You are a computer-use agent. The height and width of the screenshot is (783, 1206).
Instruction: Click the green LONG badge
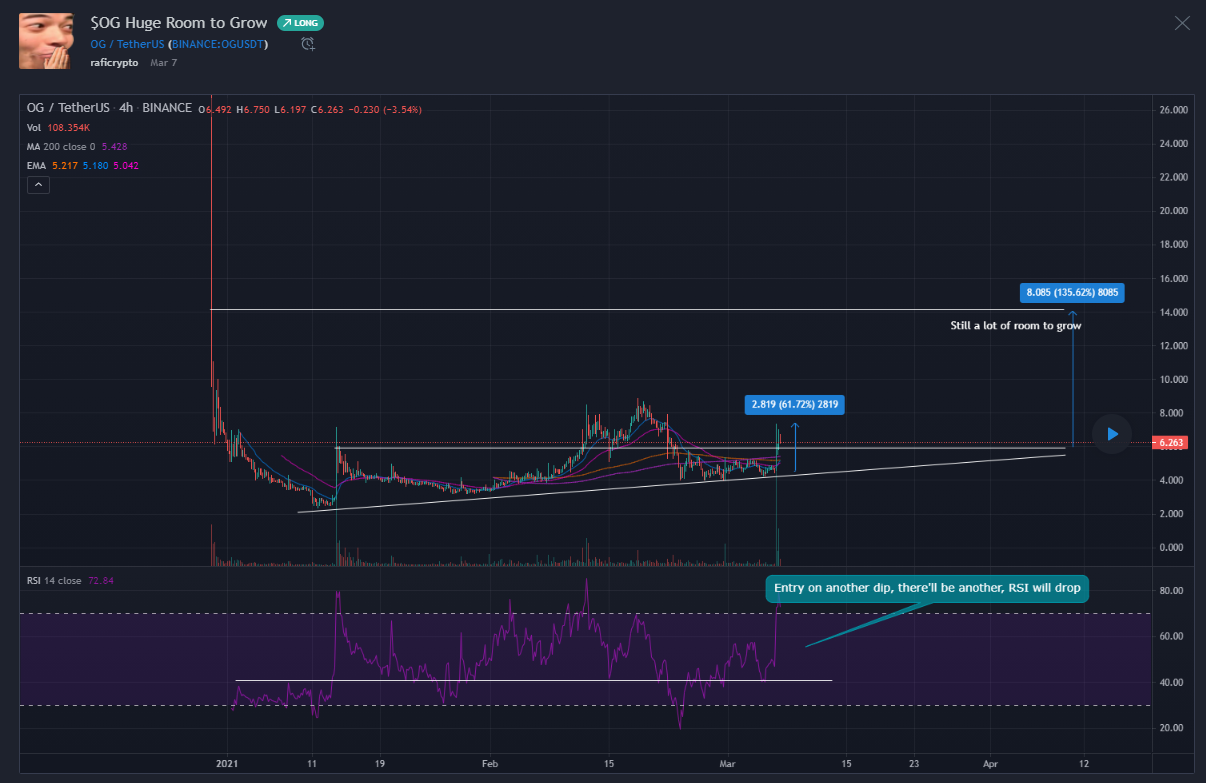300,23
